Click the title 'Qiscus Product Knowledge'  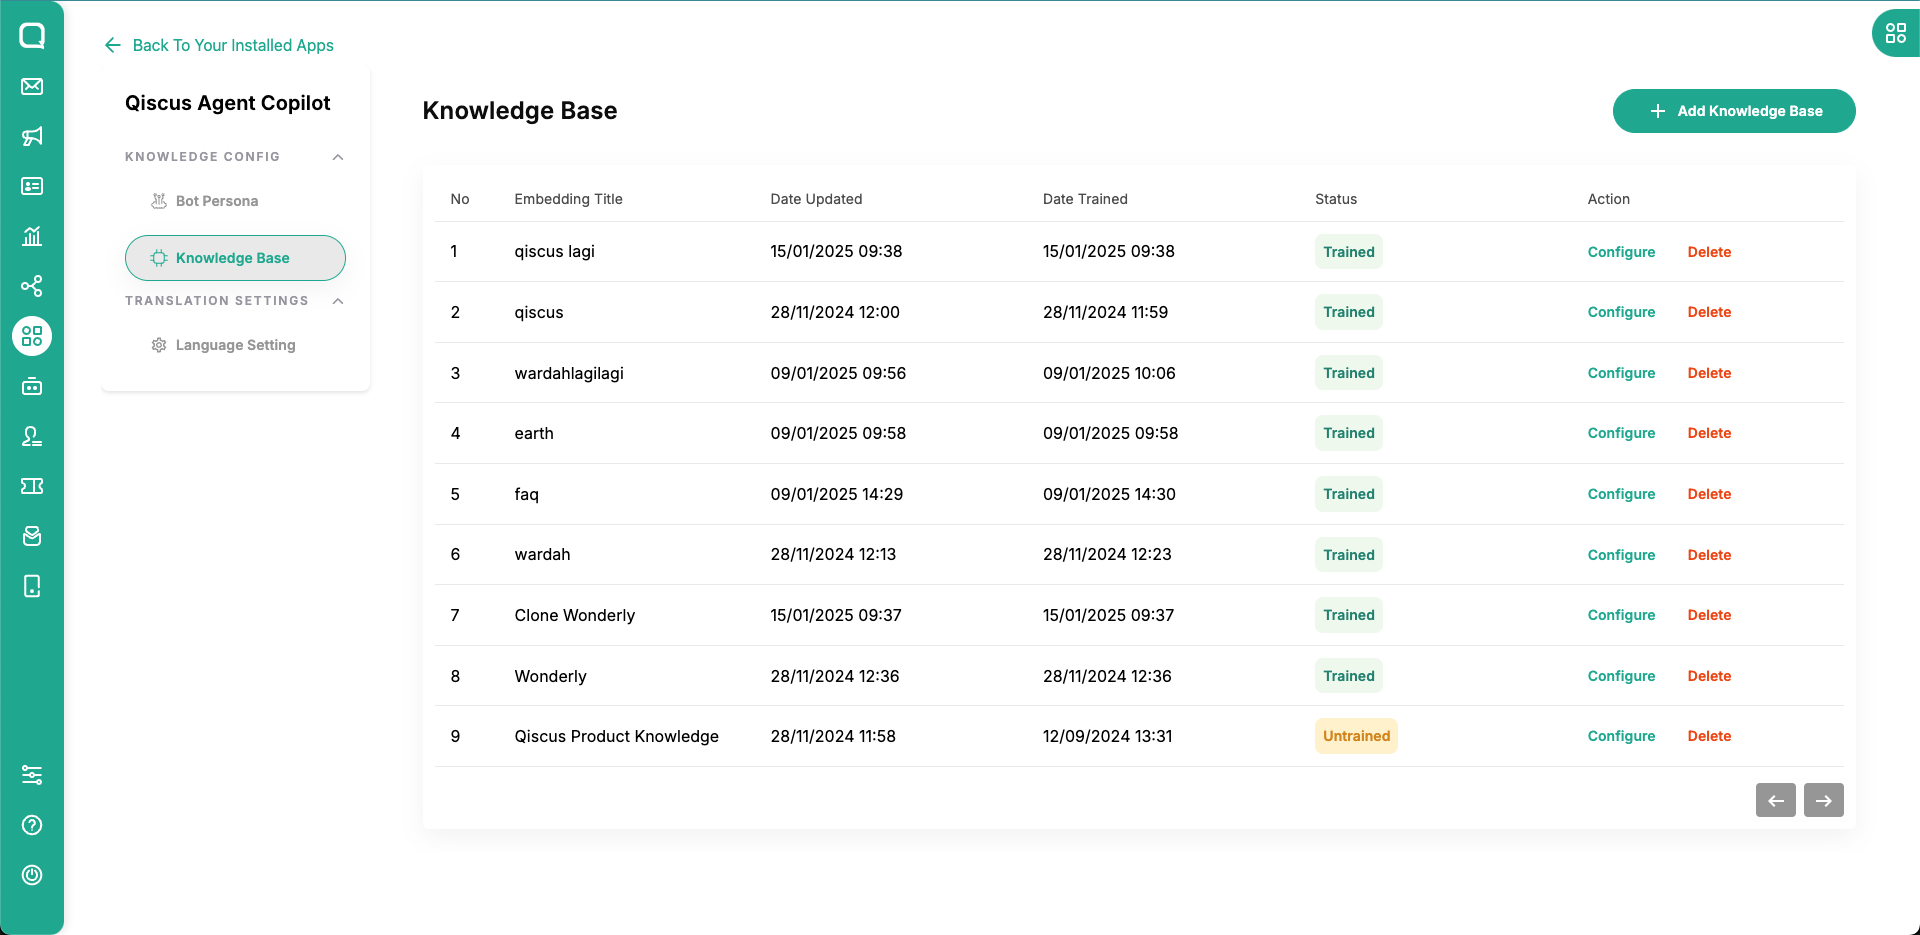coord(616,736)
